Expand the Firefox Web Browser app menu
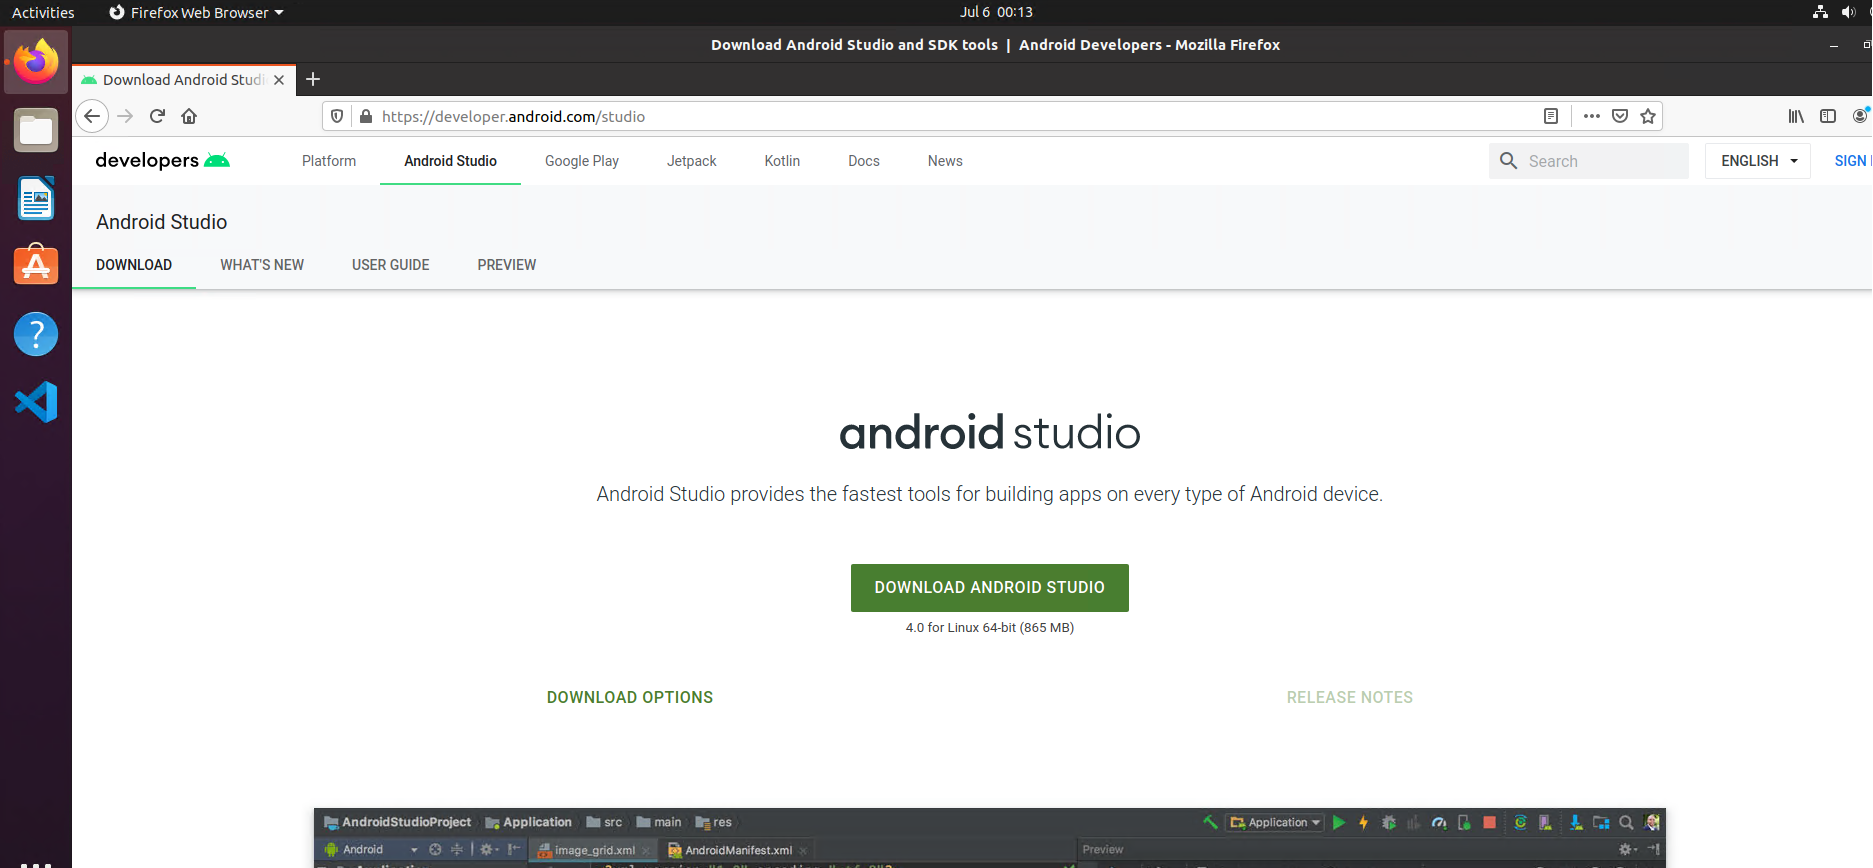 click(196, 12)
